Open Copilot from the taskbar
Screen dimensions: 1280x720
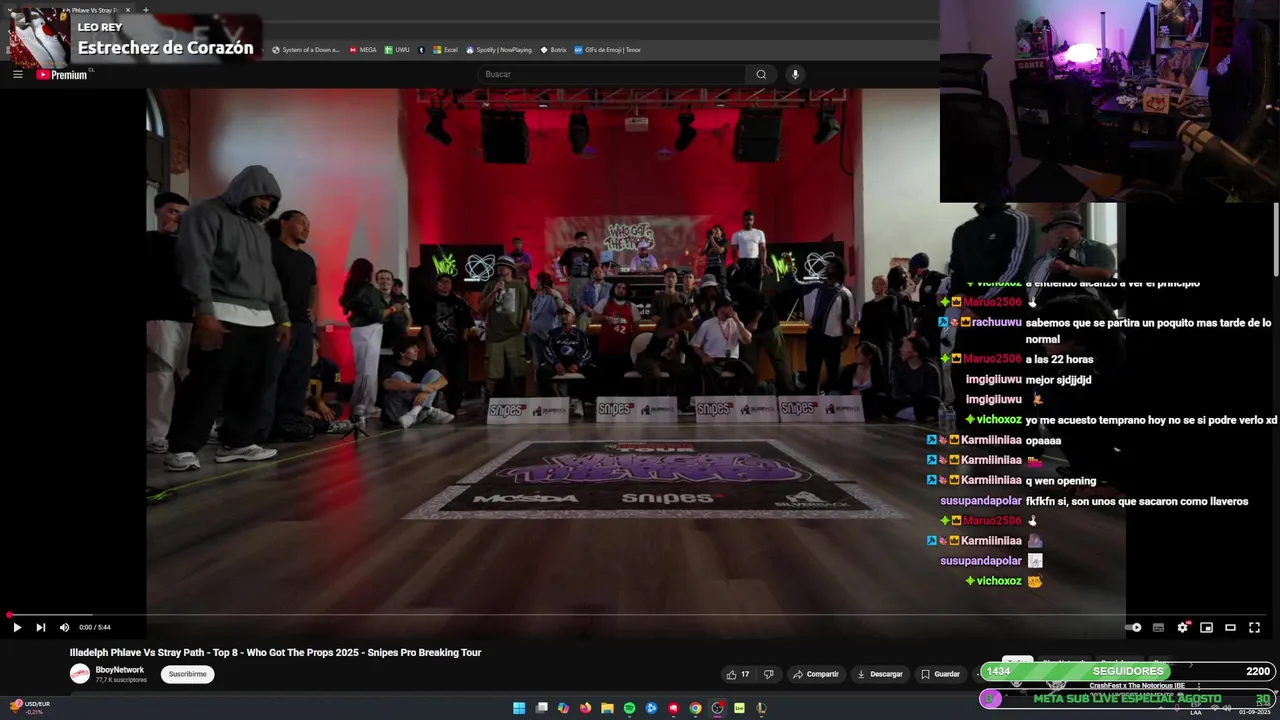(x=563, y=708)
